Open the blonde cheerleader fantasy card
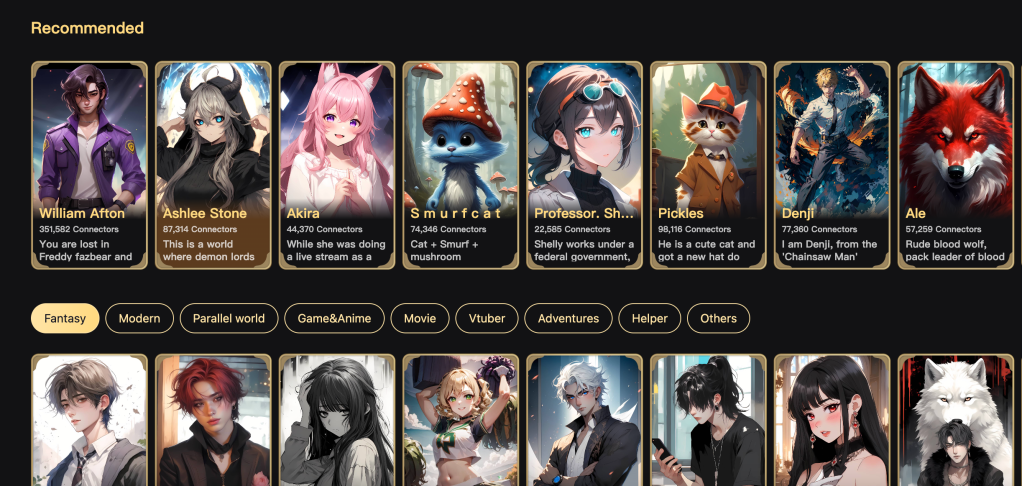The image size is (1022, 486). 461,420
